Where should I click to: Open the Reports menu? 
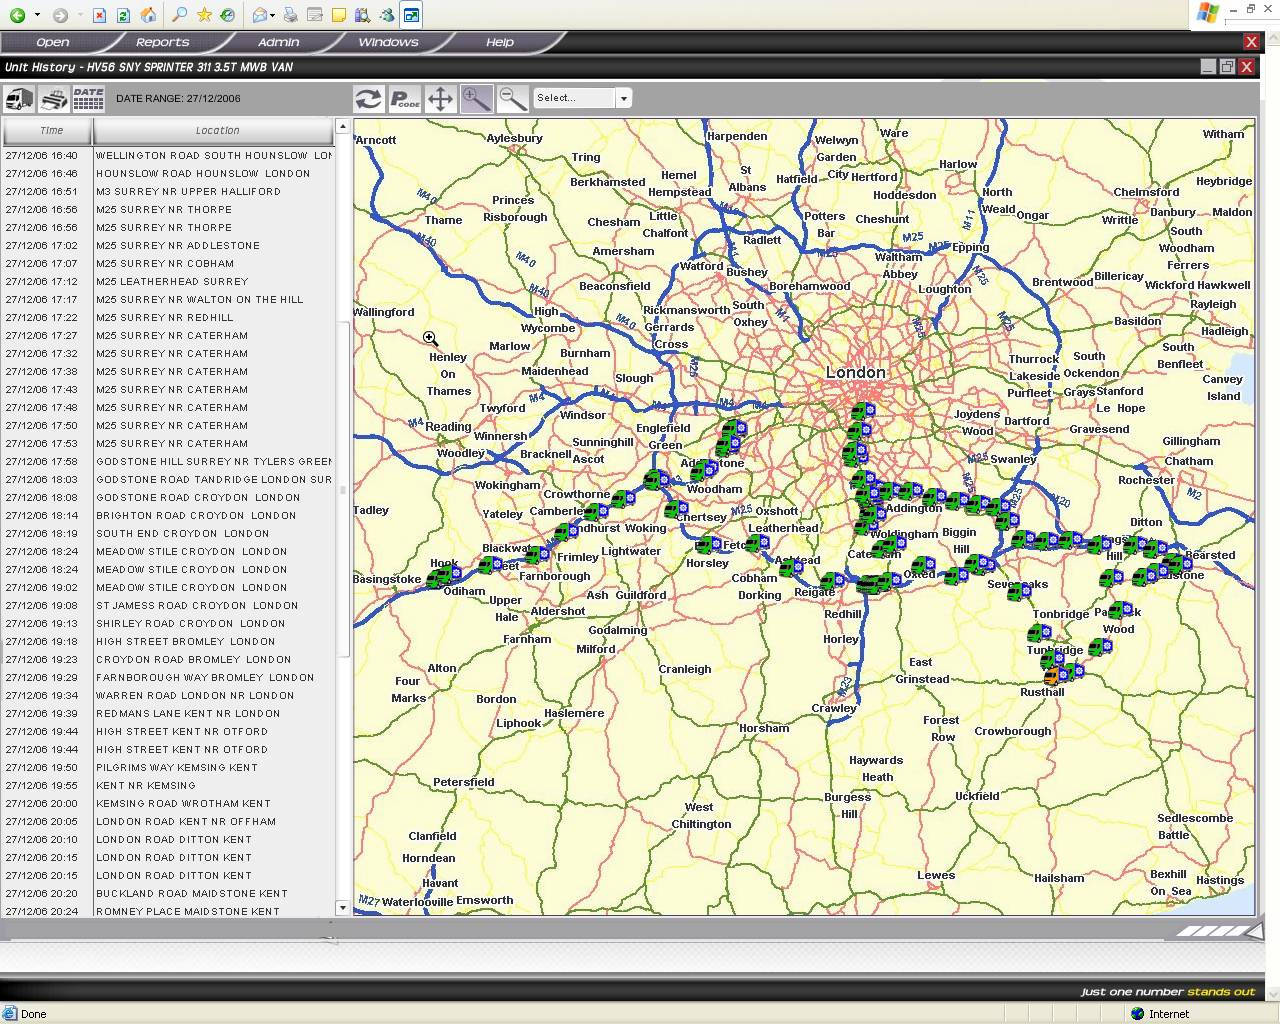[x=162, y=42]
